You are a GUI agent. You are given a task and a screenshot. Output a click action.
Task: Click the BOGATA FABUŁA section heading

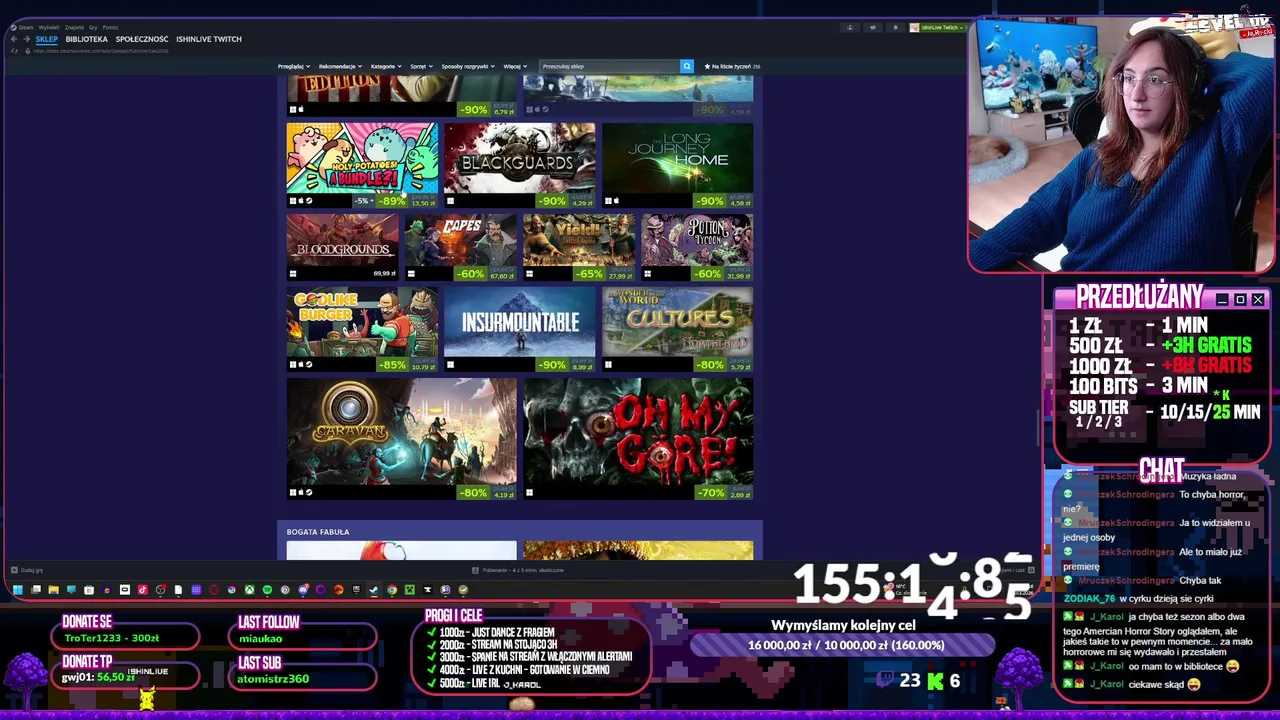tap(318, 532)
